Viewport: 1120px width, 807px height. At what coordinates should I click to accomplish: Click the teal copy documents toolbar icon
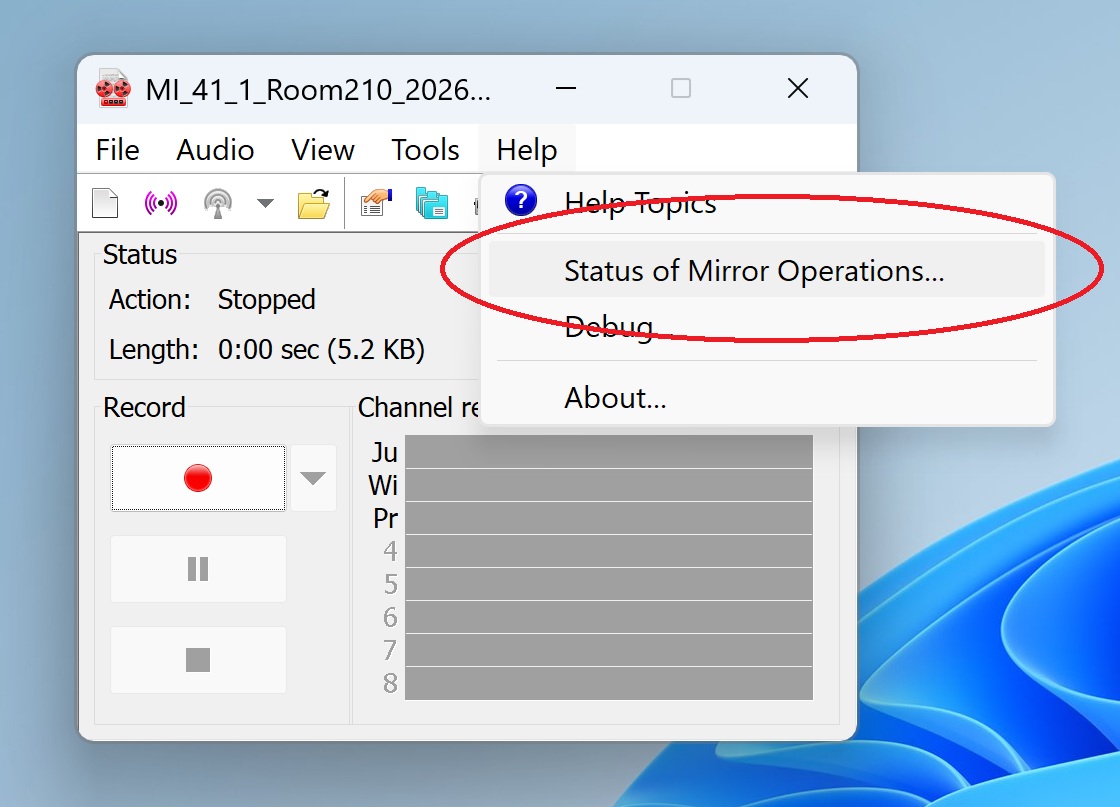[x=431, y=204]
